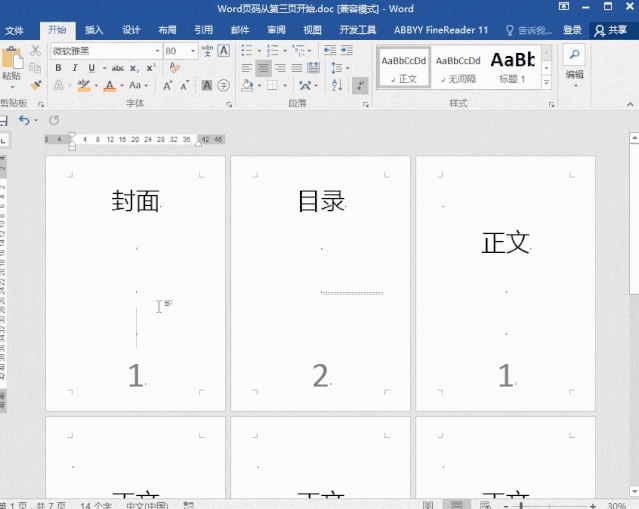Viewport: 639px width, 509px height.
Task: Open bullet list style dropdown arrow
Action: click(x=259, y=51)
